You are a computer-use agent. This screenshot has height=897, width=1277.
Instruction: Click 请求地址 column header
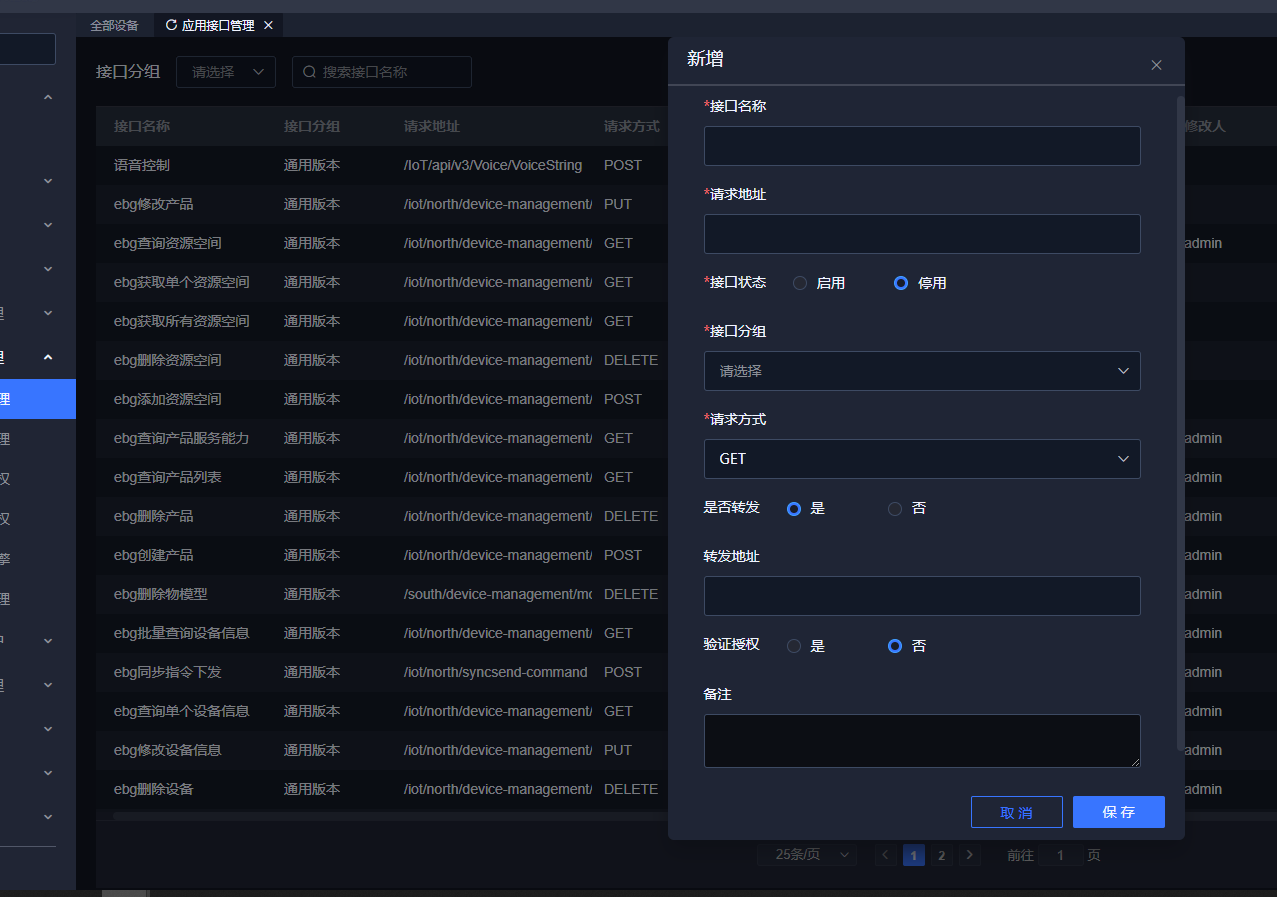tap(432, 127)
